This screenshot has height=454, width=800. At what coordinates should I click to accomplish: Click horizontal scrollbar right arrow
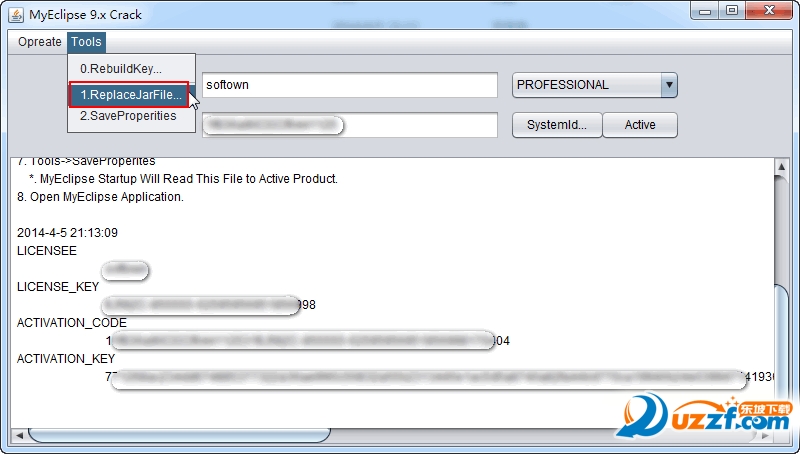765,436
